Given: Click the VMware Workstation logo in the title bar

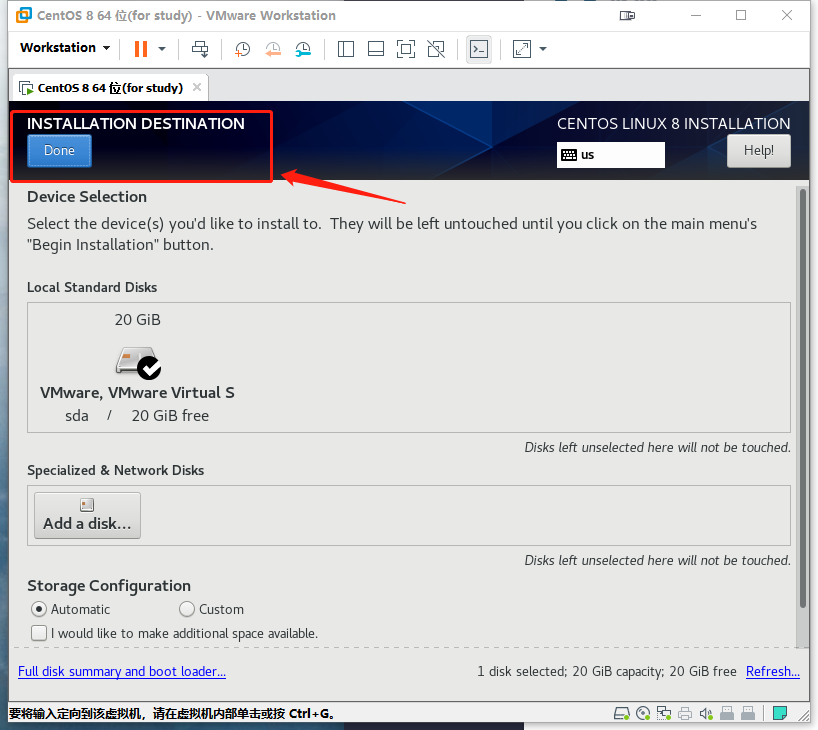Looking at the screenshot, I should 23,15.
